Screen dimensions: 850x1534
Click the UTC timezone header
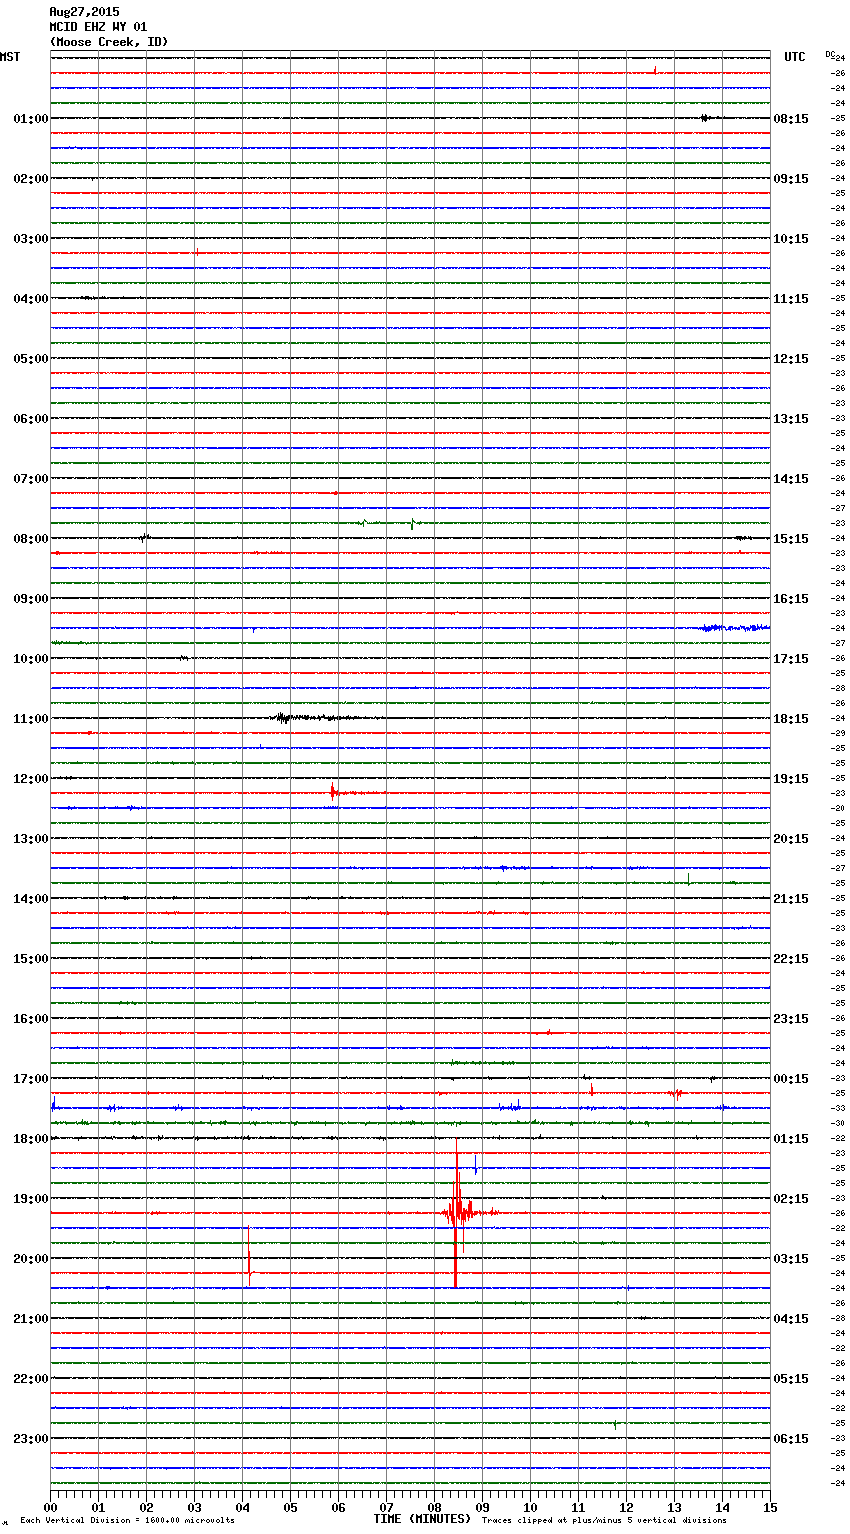pyautogui.click(x=795, y=57)
